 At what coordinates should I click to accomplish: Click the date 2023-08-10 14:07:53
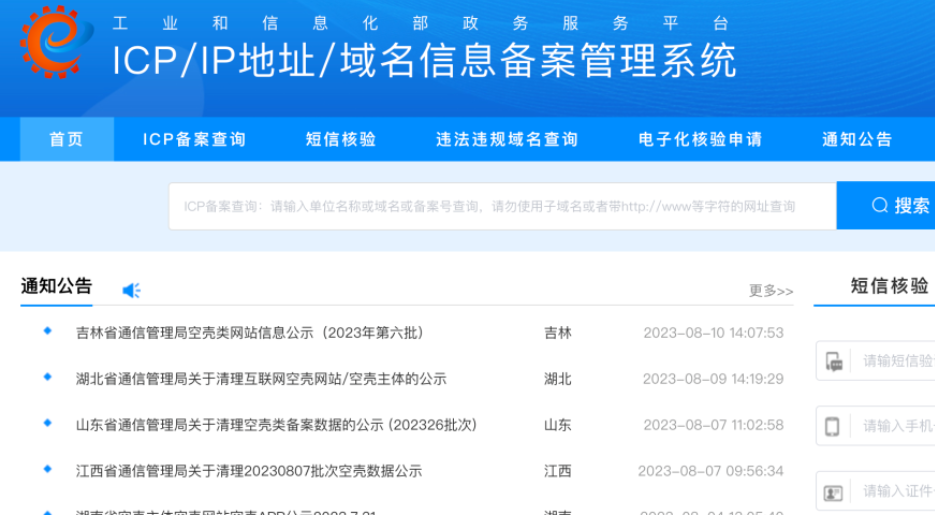point(713,333)
